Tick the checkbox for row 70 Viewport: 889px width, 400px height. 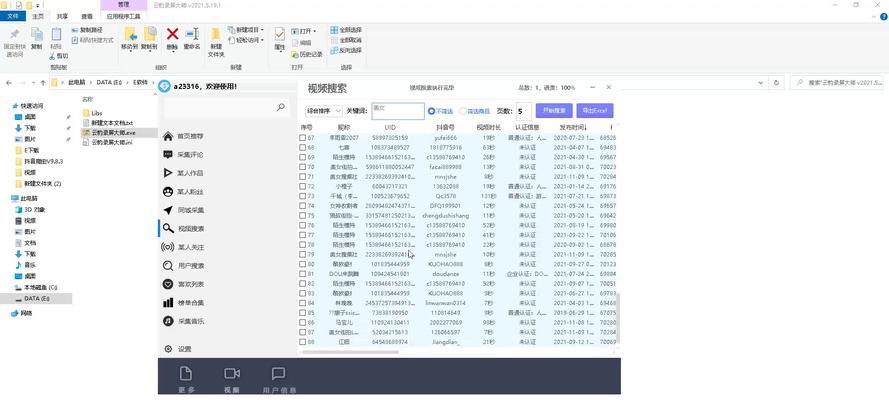(303, 167)
